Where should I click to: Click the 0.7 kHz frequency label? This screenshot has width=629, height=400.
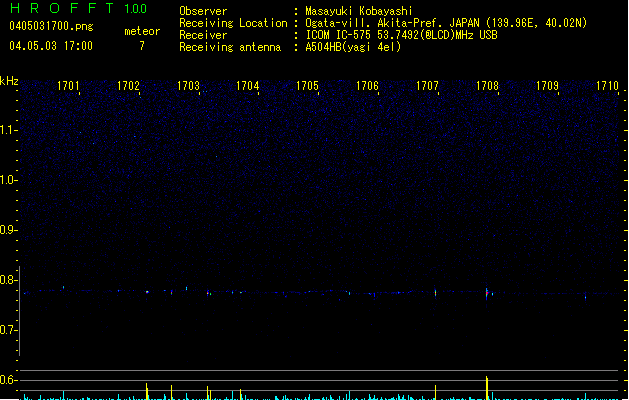7,330
